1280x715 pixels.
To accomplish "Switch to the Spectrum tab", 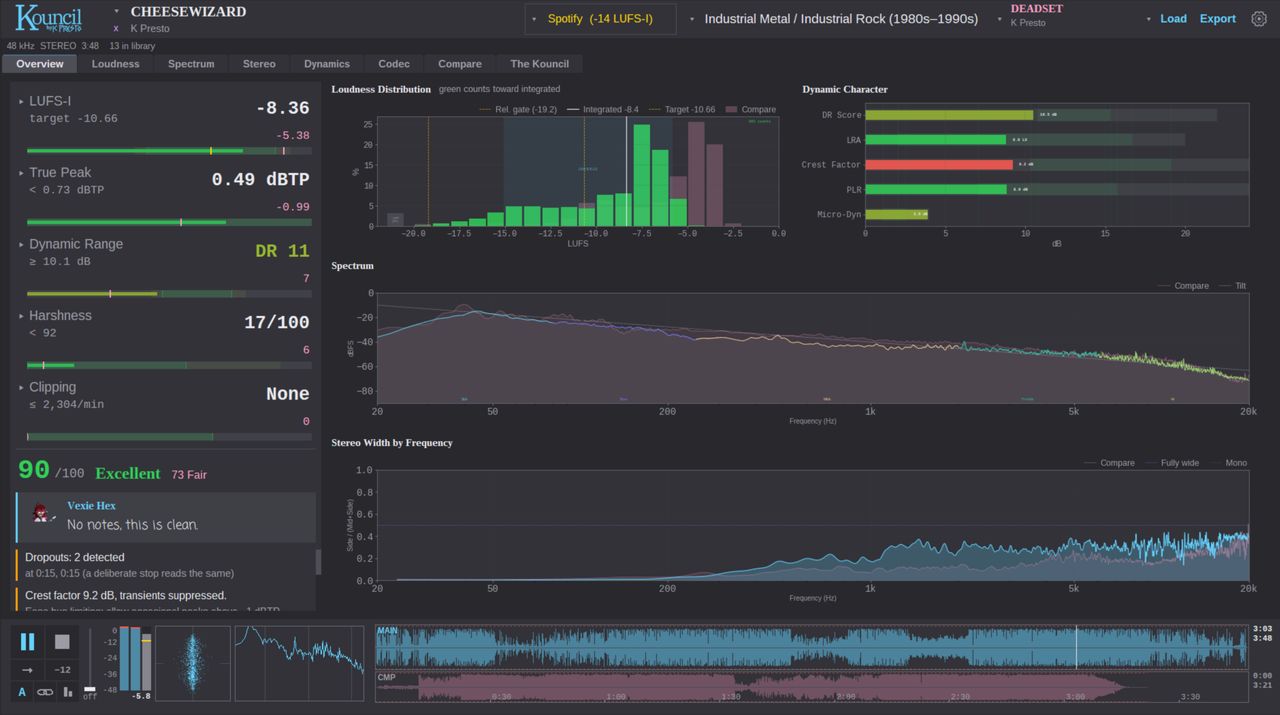I will coord(191,64).
